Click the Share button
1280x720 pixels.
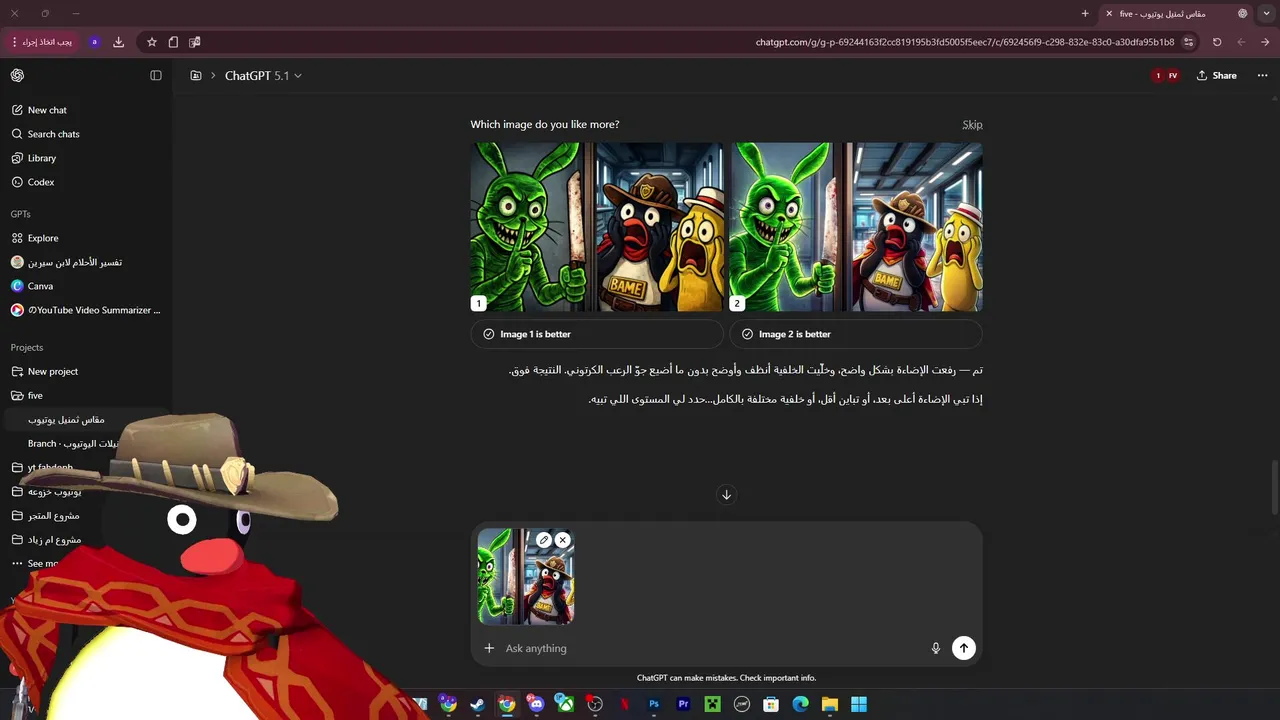(x=1216, y=76)
